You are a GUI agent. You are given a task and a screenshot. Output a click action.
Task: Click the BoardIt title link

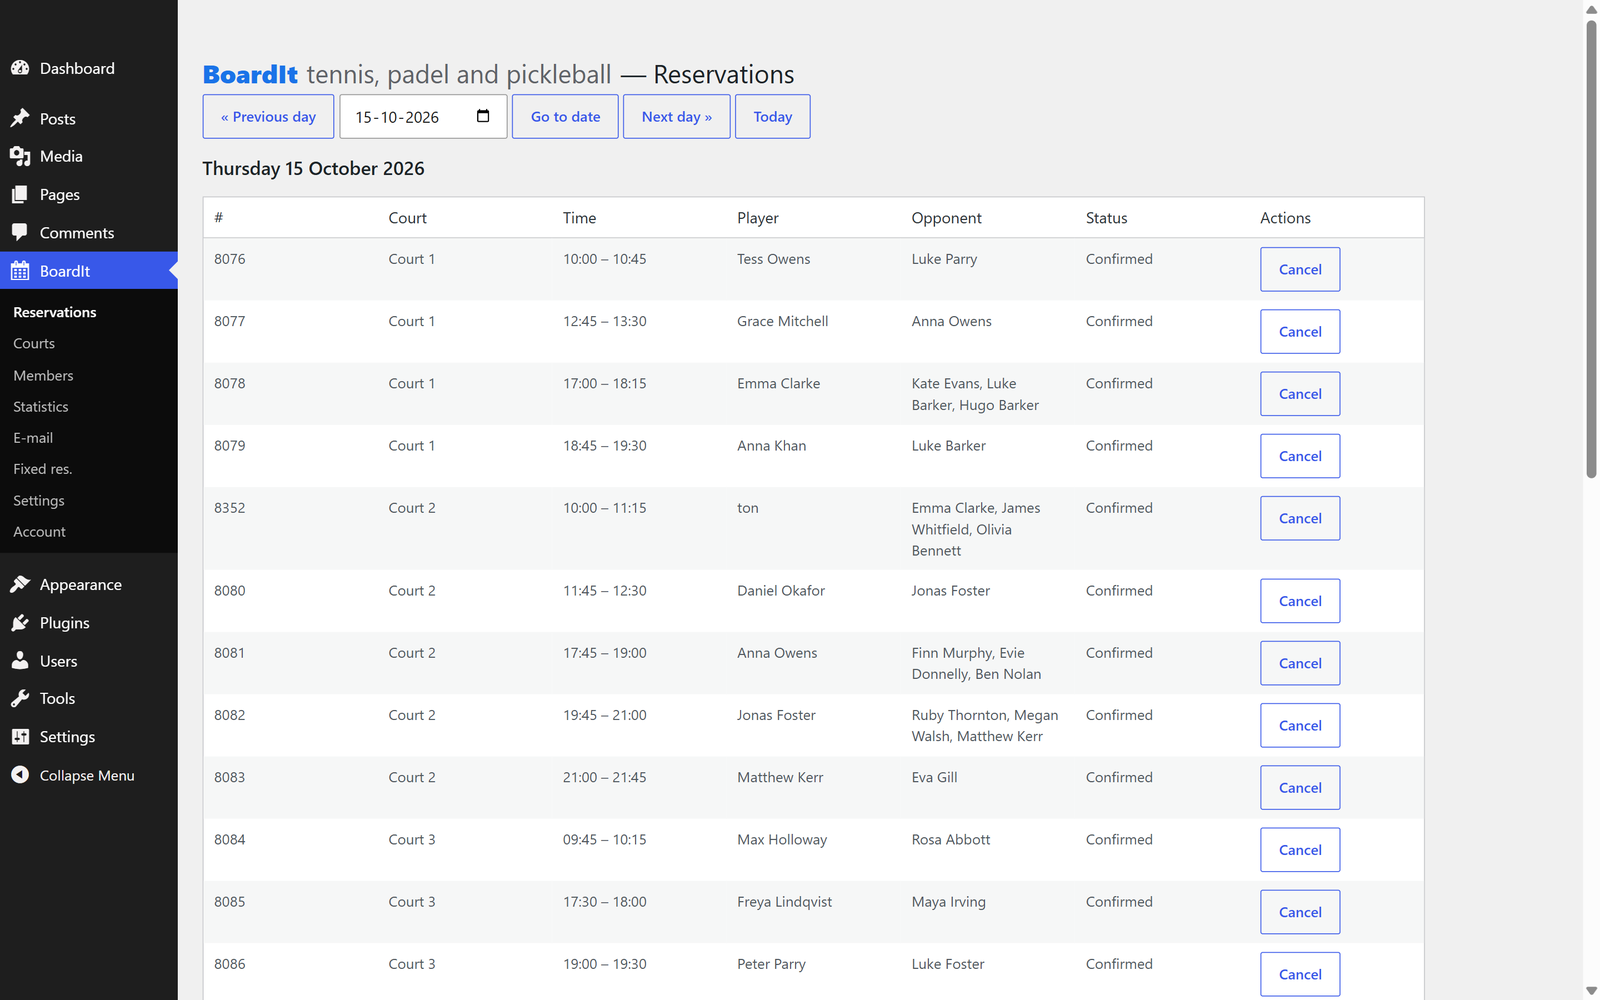click(250, 75)
